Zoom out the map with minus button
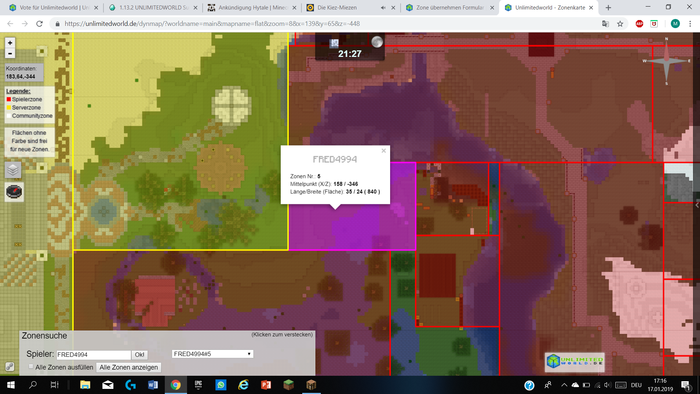The width and height of the screenshot is (700, 394). (10, 54)
